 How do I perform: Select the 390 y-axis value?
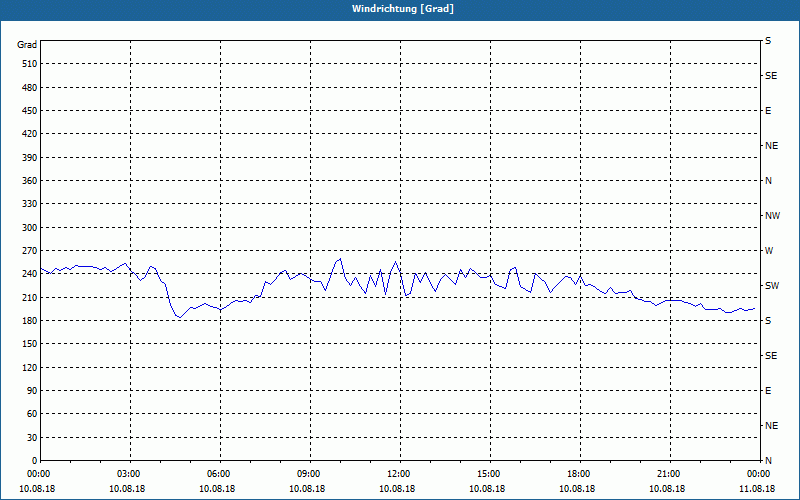pos(29,158)
